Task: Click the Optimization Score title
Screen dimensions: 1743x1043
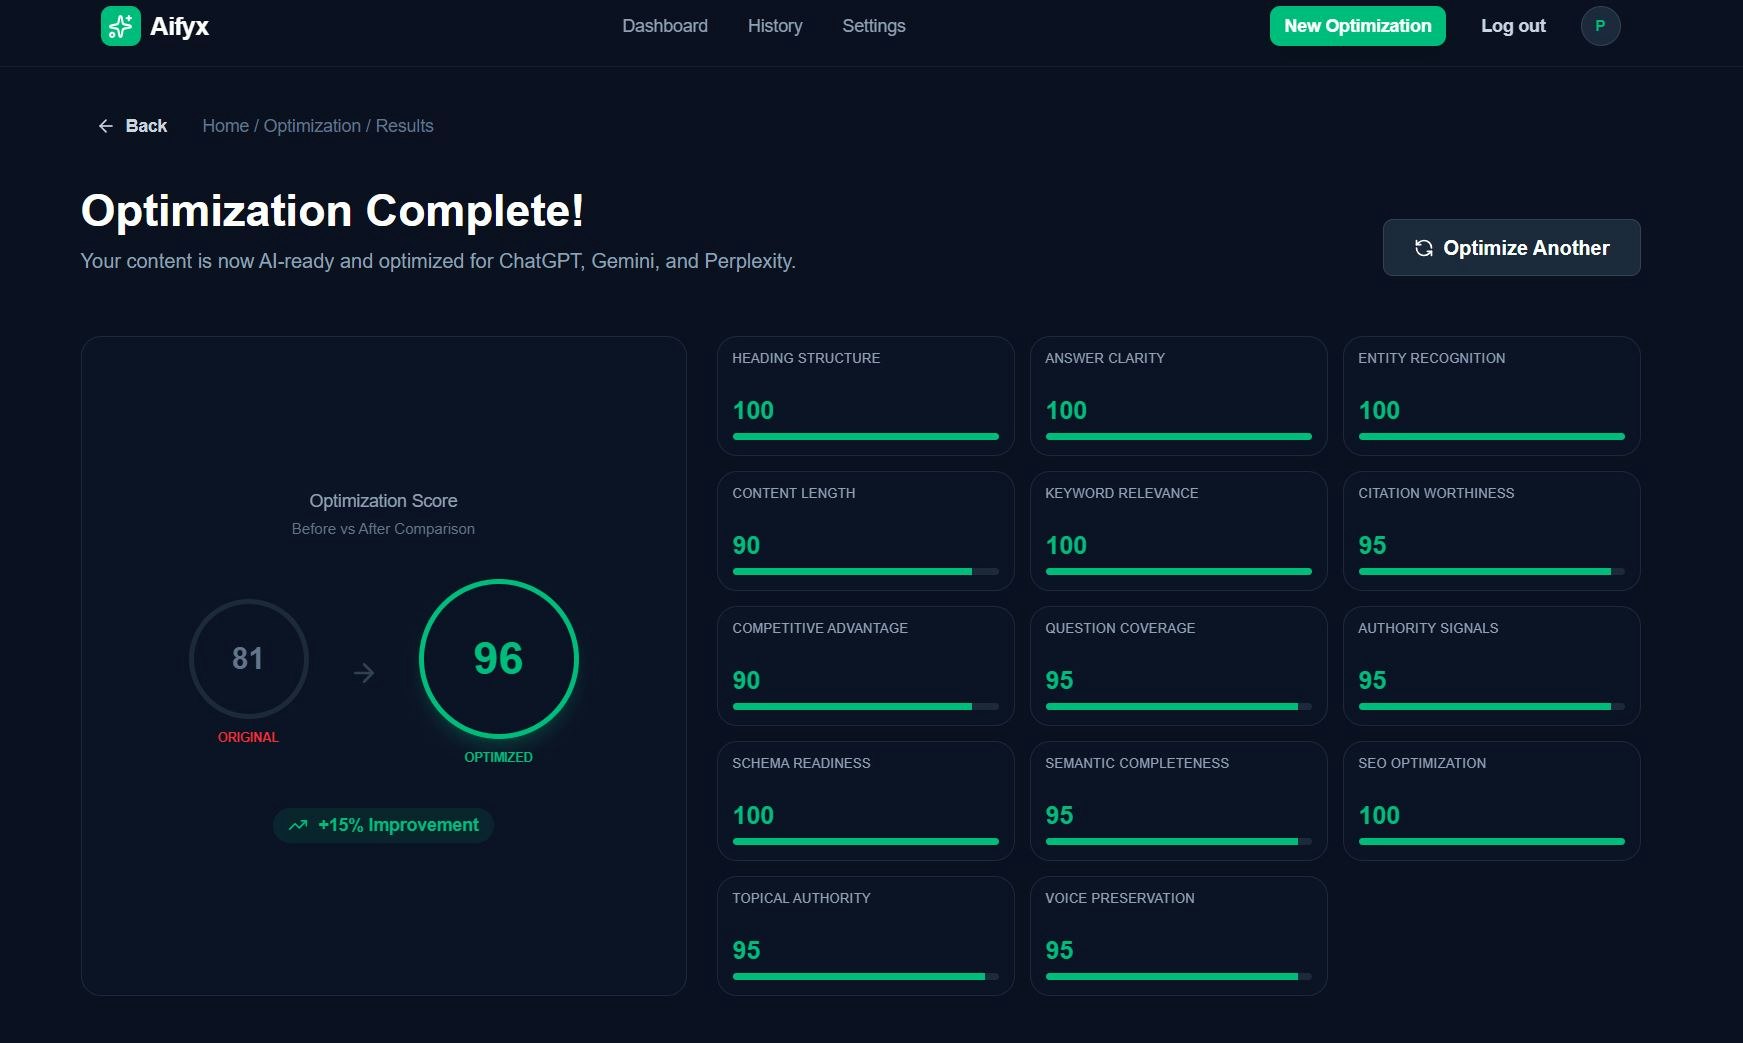Action: [x=383, y=501]
